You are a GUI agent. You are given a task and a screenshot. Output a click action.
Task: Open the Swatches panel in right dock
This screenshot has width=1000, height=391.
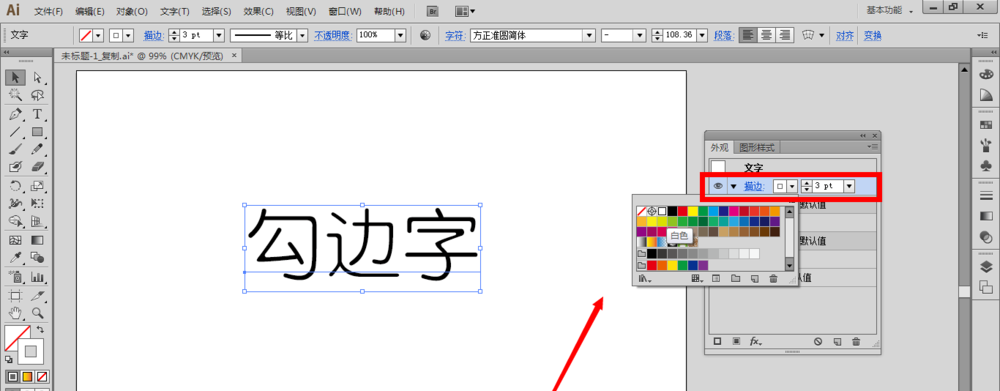coord(986,125)
